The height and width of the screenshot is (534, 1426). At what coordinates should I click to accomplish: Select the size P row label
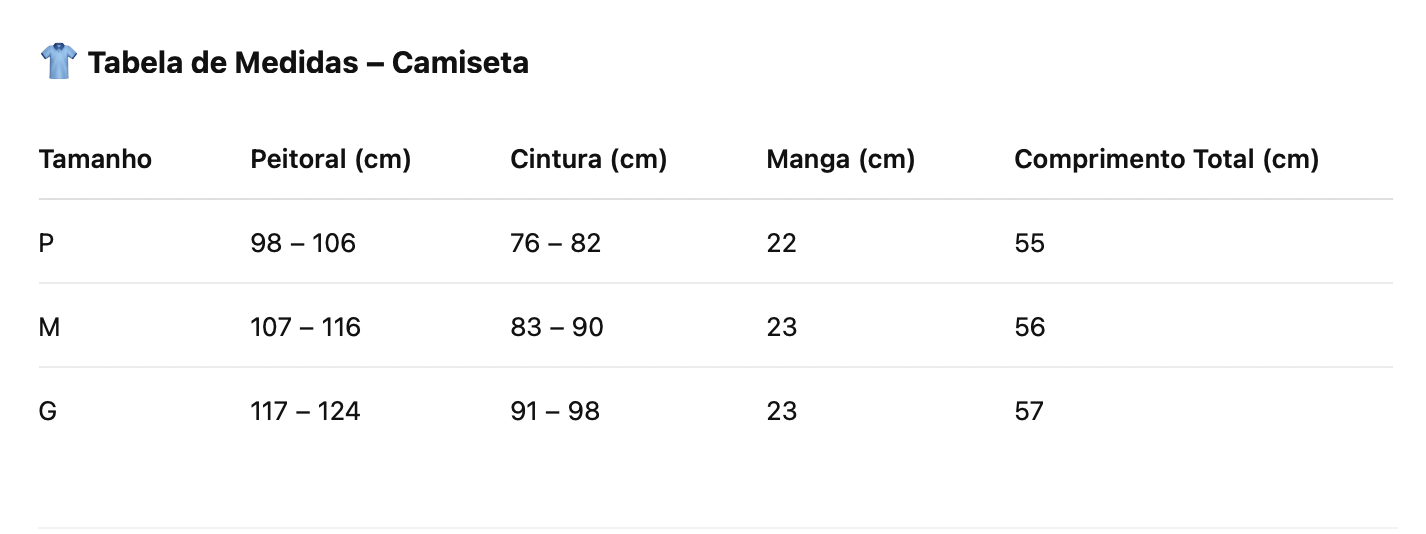(46, 243)
